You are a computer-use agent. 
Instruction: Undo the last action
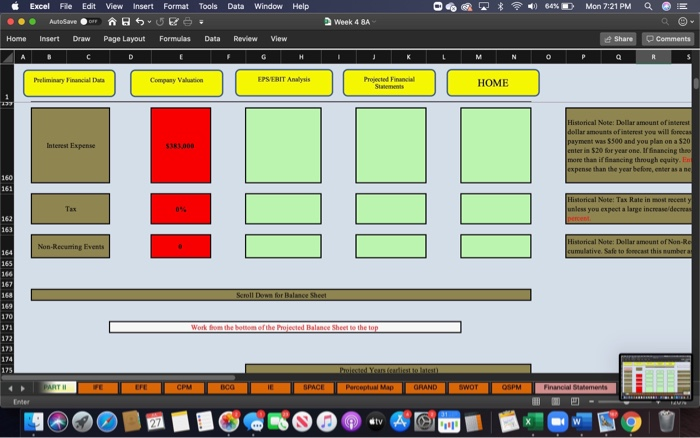(140, 21)
